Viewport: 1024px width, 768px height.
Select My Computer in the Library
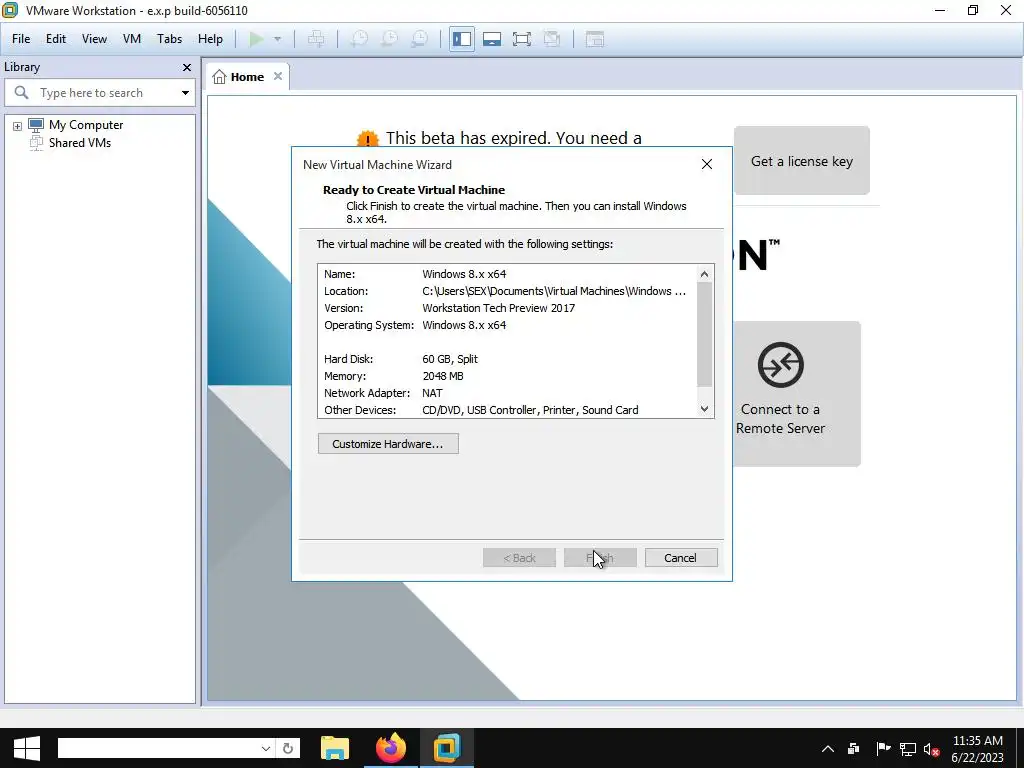[x=86, y=125]
